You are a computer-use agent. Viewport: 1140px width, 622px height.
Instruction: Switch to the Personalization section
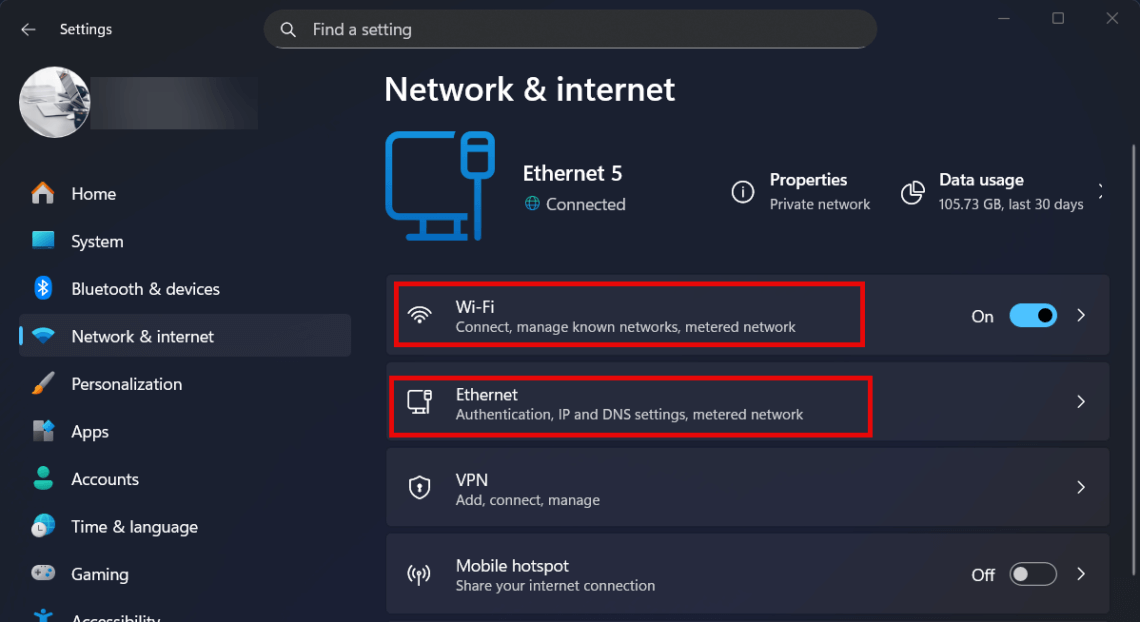tap(126, 384)
